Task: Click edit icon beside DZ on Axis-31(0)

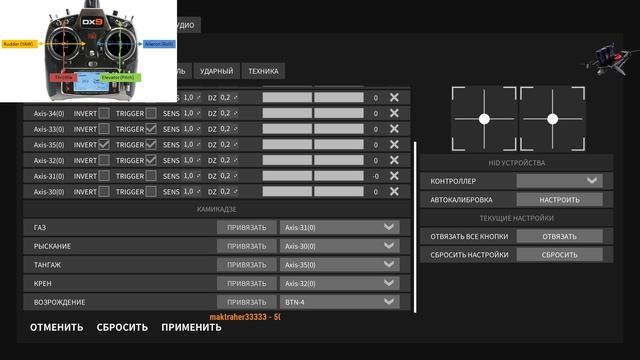Action: coord(236,176)
